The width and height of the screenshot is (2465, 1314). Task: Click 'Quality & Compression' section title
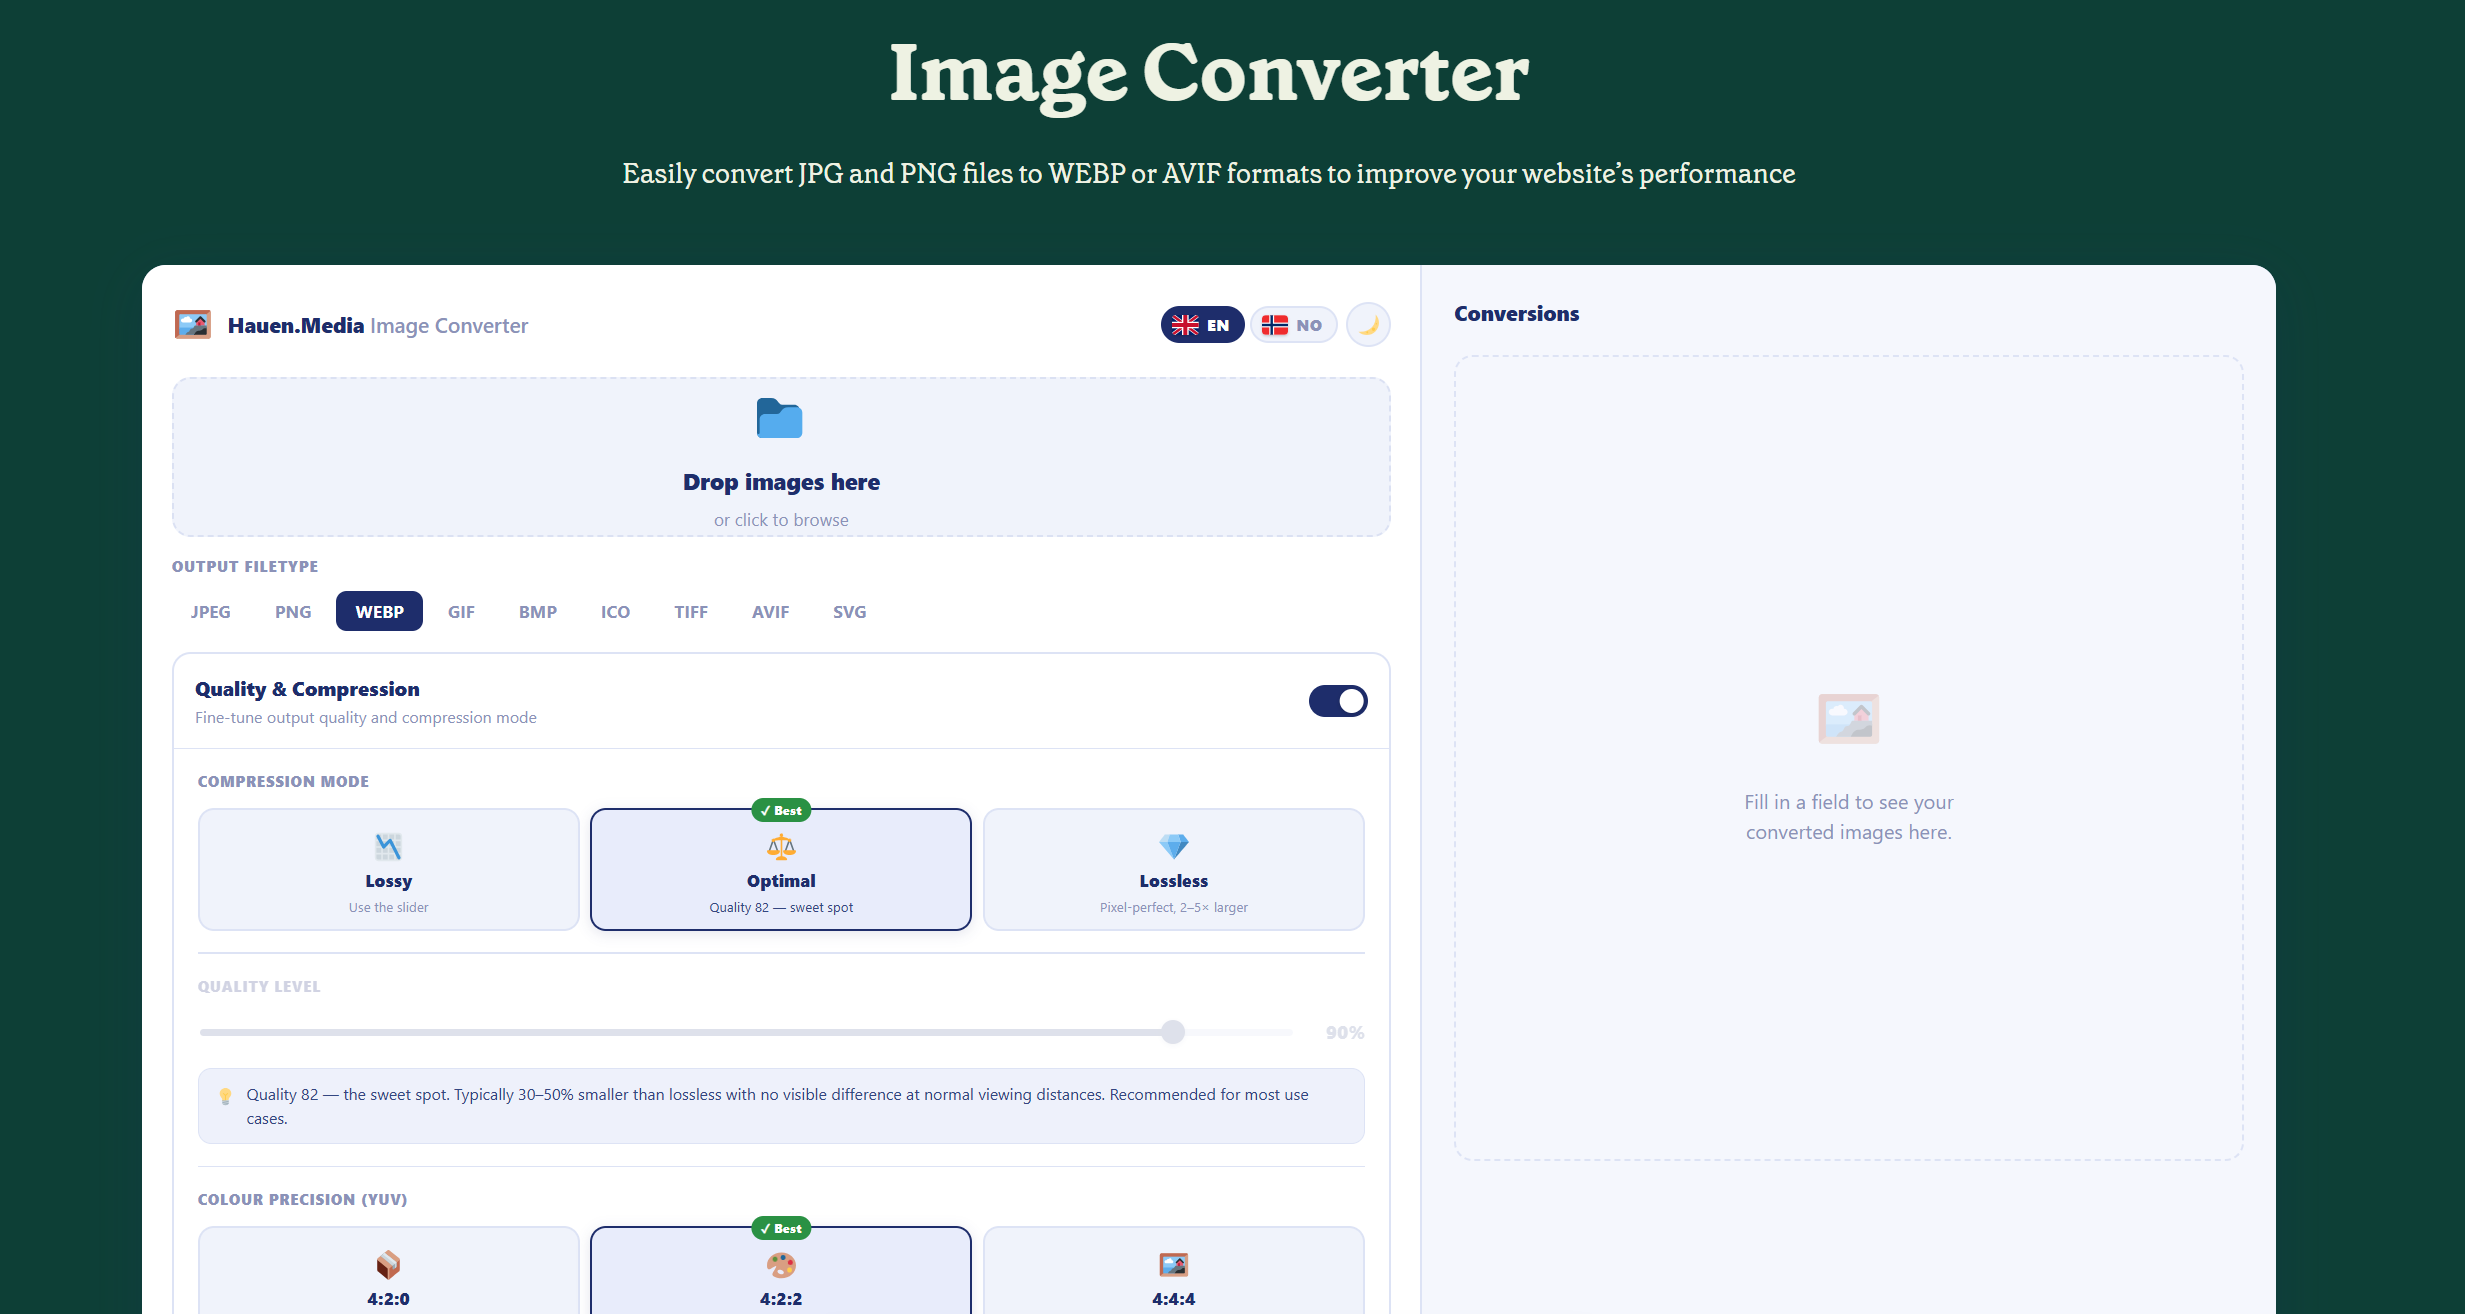[307, 689]
